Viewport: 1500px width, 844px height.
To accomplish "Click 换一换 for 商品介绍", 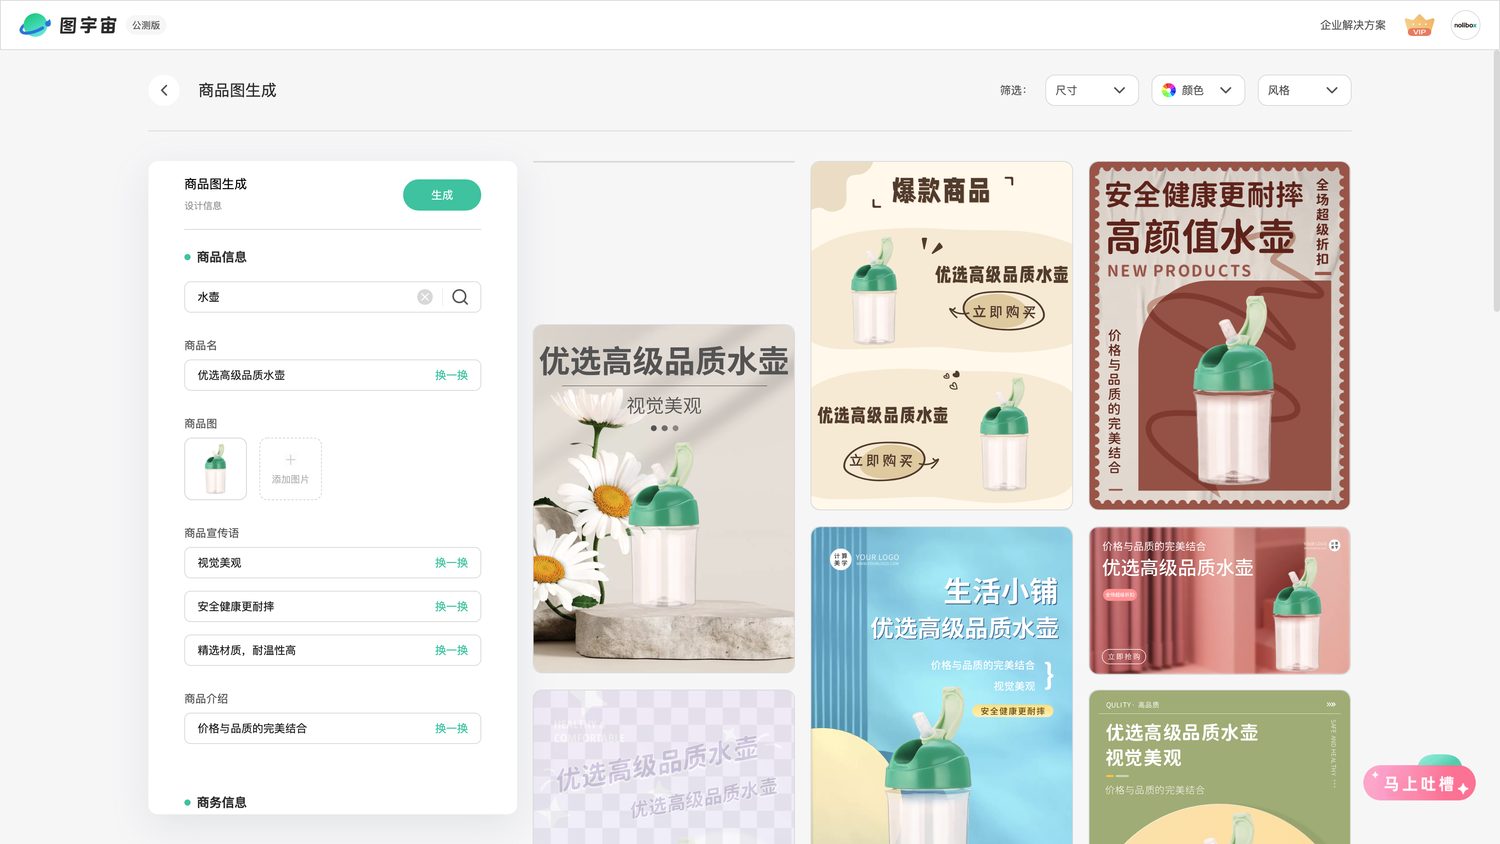I will (451, 729).
